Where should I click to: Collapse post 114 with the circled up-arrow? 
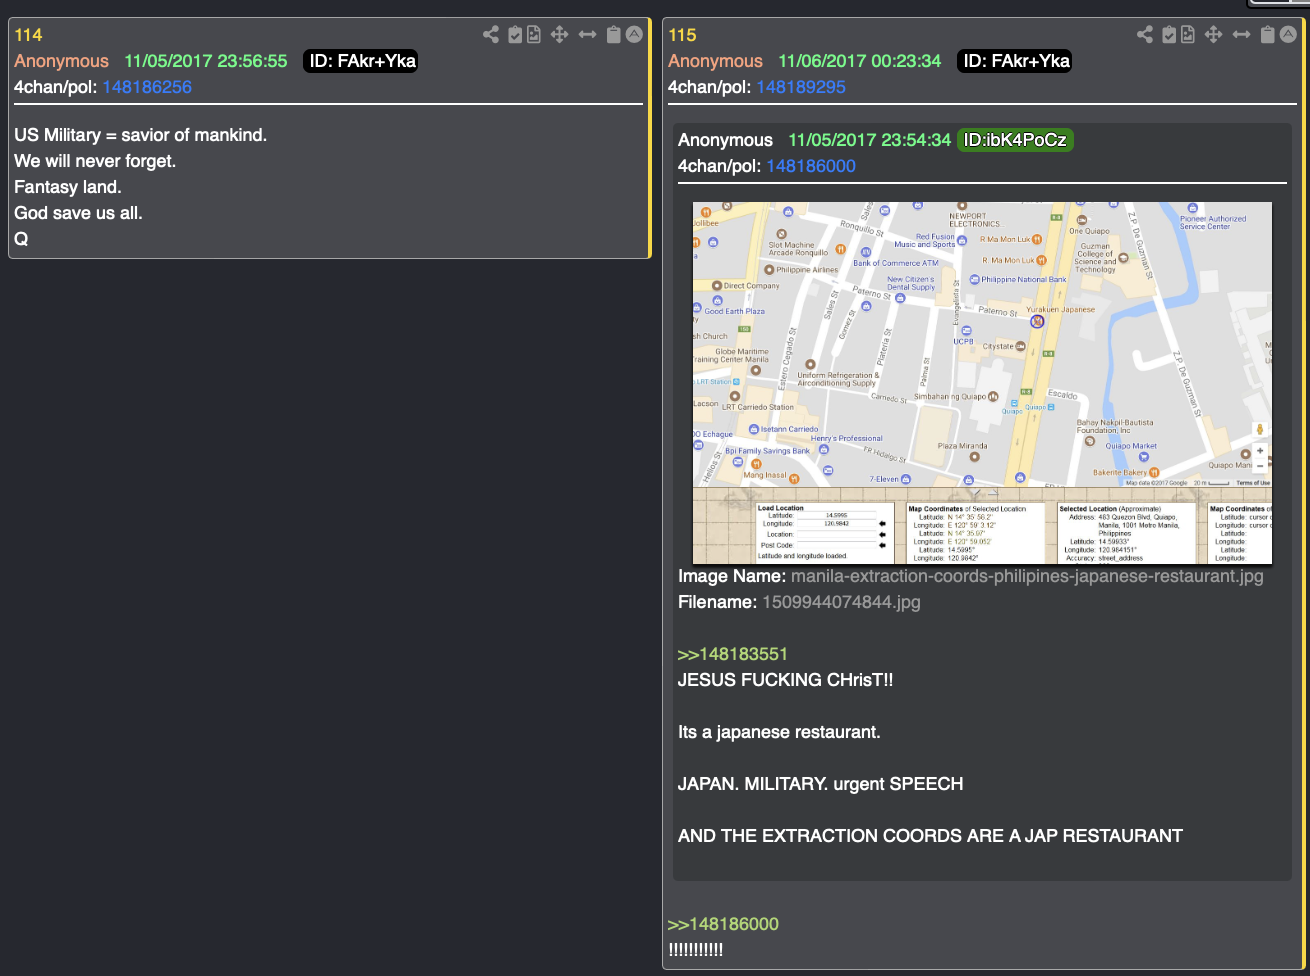click(634, 35)
